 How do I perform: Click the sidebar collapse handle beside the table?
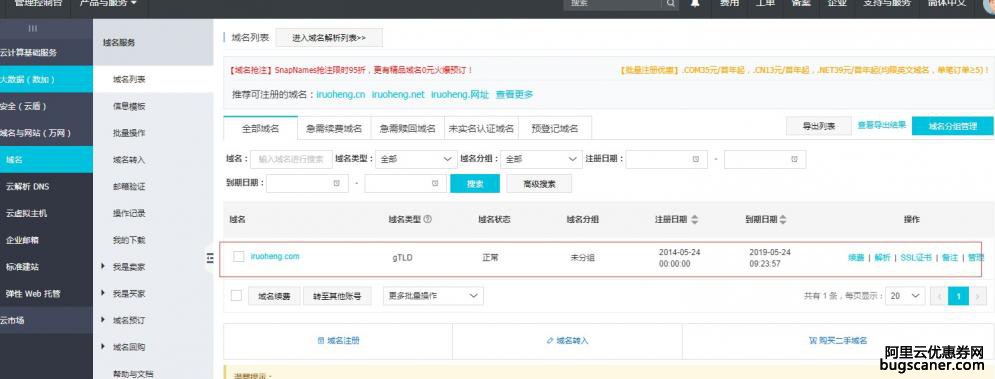click(x=210, y=258)
